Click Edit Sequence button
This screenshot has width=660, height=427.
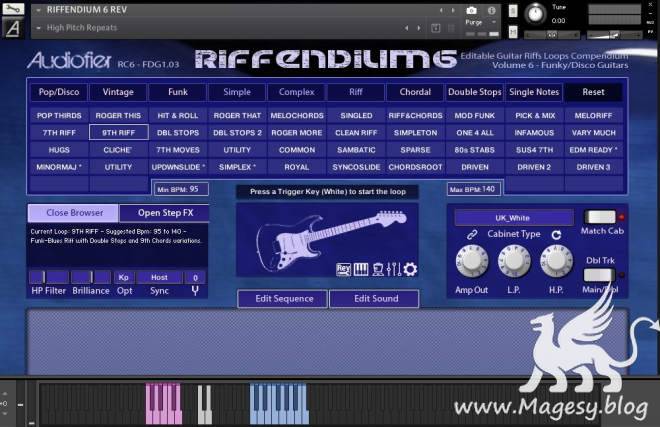coord(284,299)
